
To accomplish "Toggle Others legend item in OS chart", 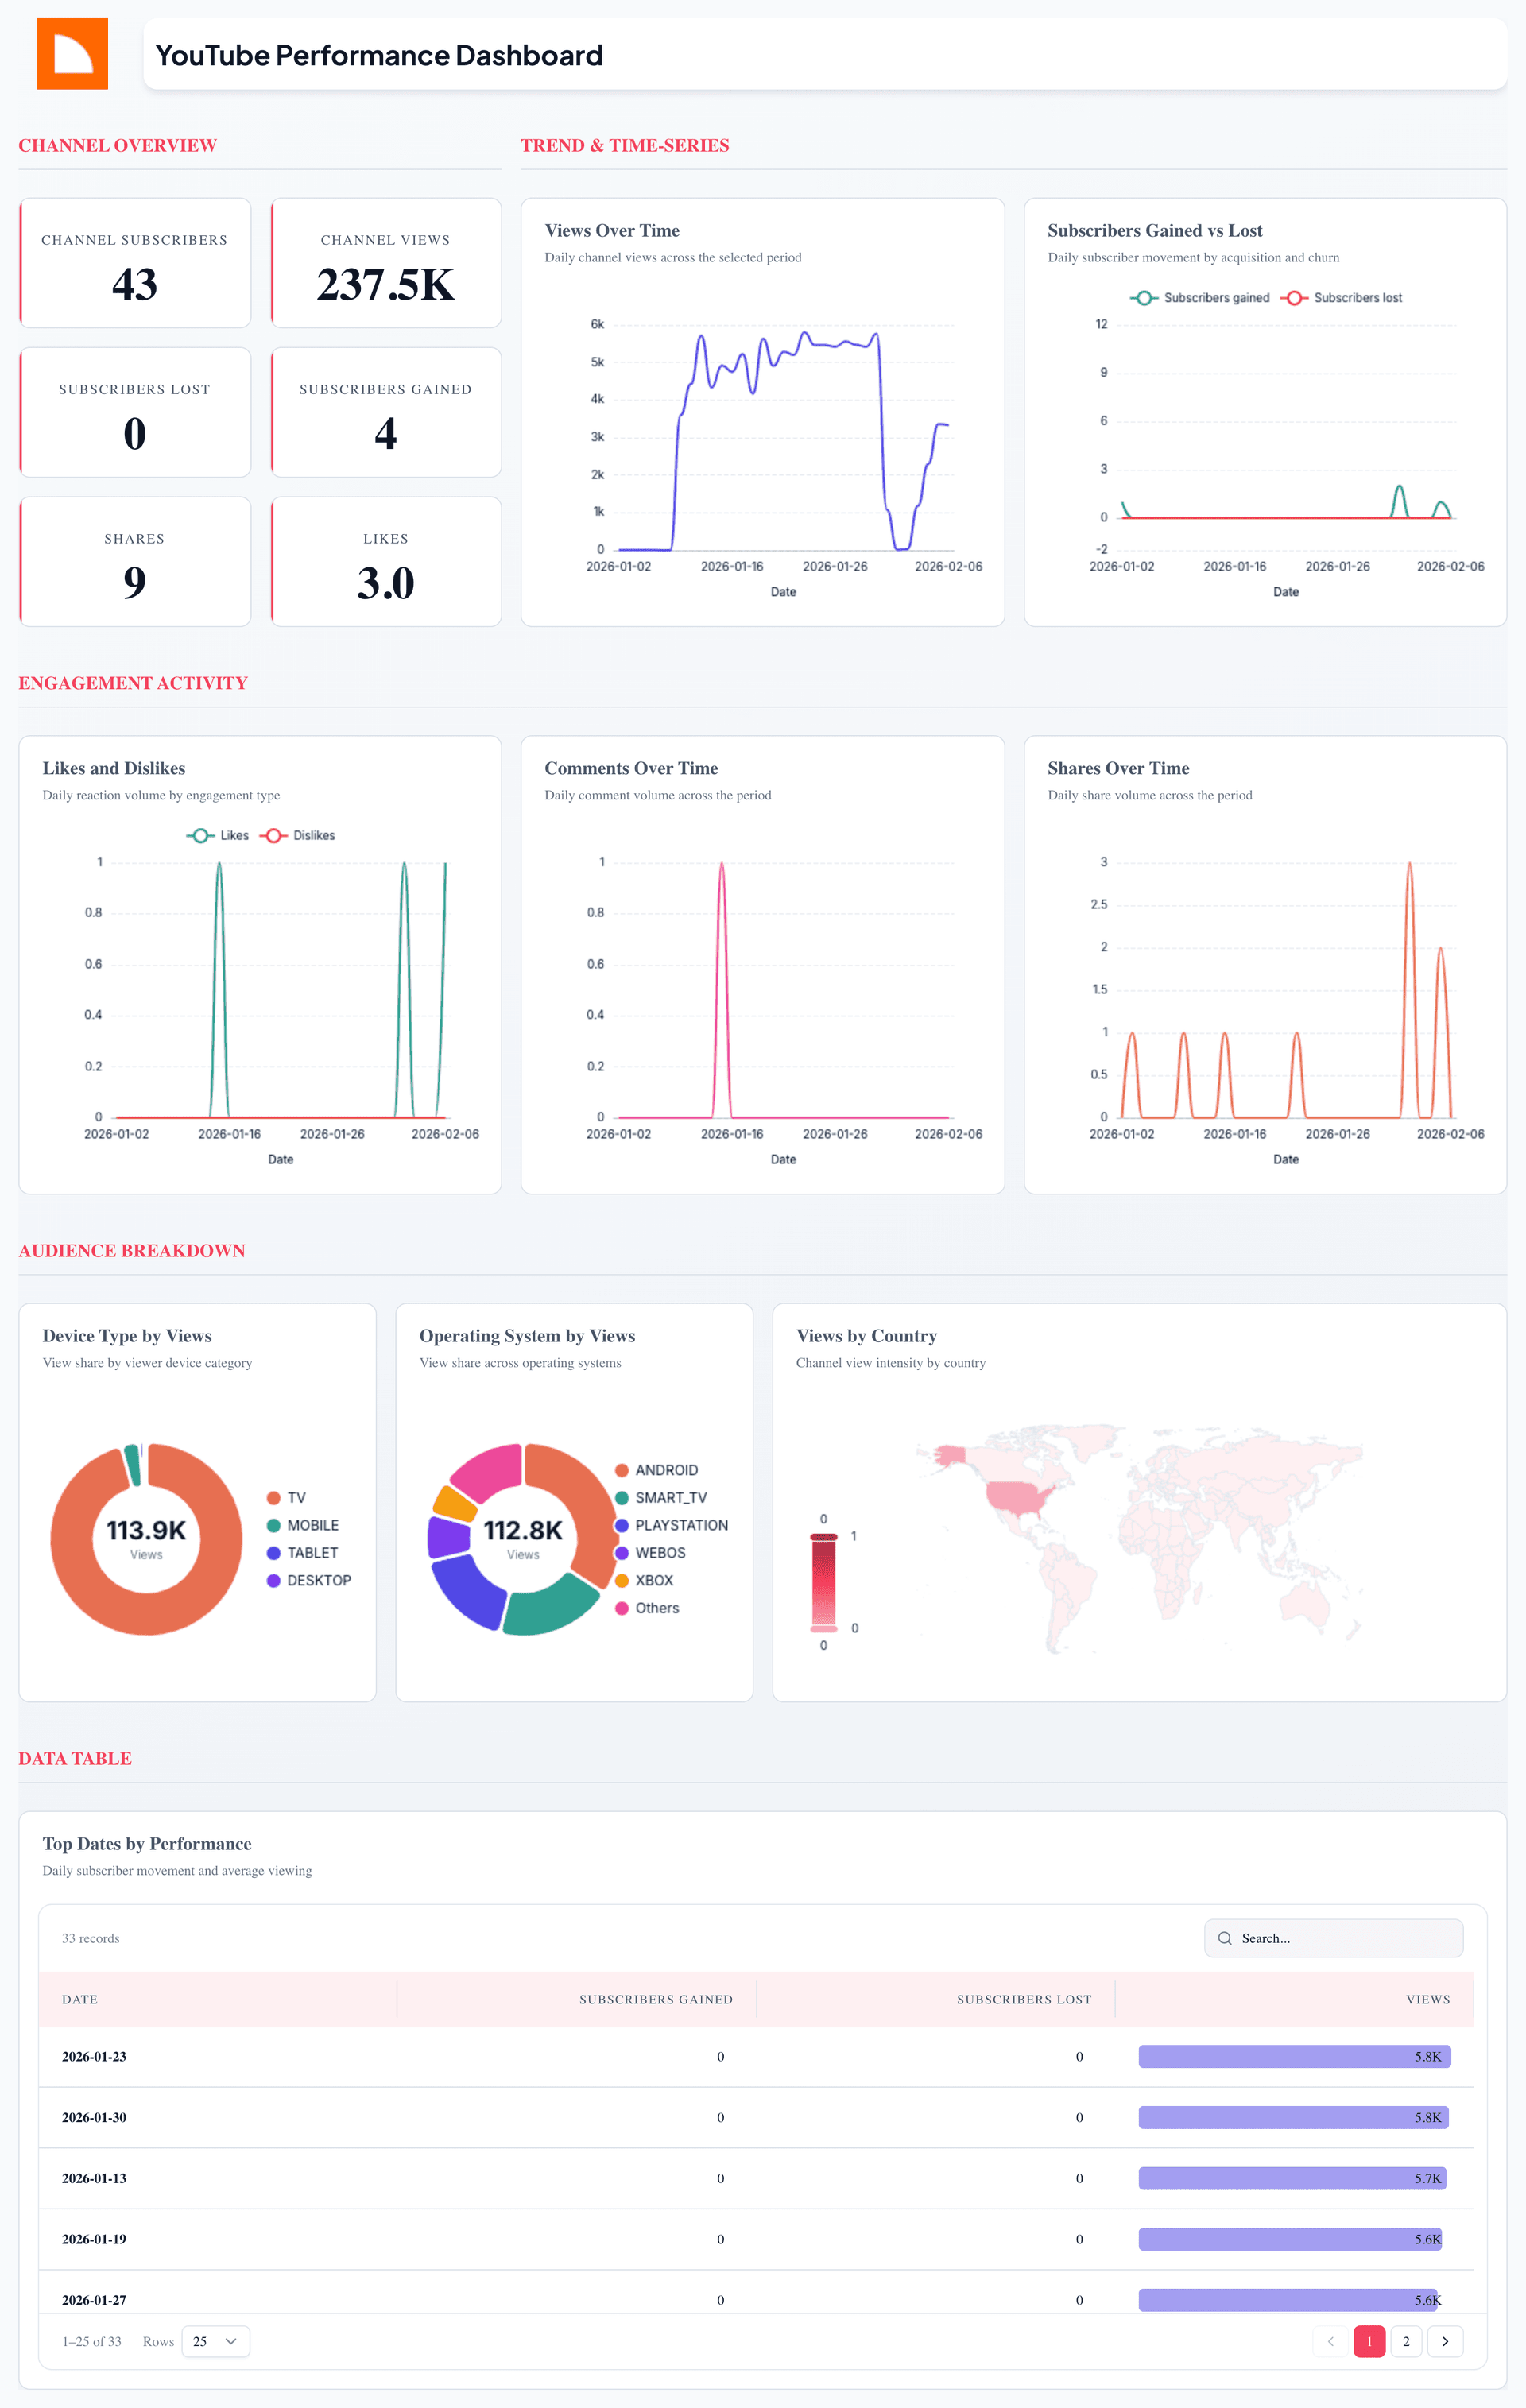I will pos(647,1608).
